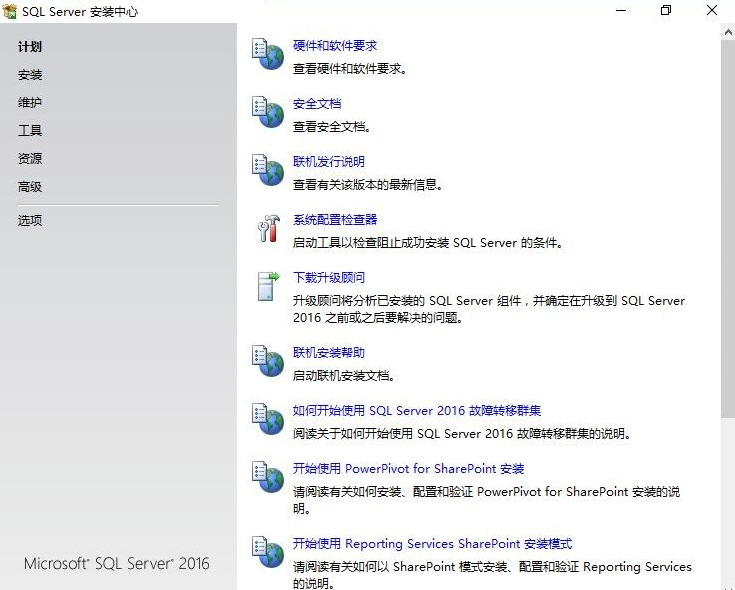Click the globe icon beside 故障转移群集 link
Image resolution: width=735 pixels, height=590 pixels.
coord(268,419)
